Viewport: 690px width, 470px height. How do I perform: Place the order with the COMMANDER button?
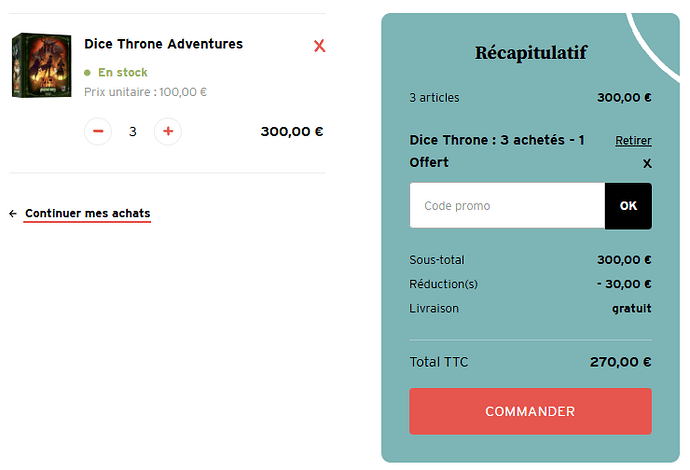(530, 411)
